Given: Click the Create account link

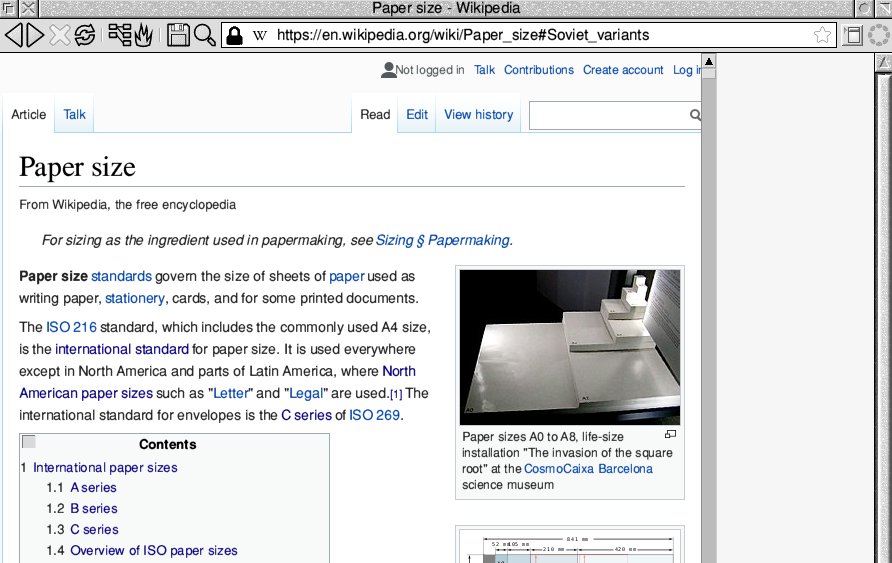Looking at the screenshot, I should [x=623, y=70].
